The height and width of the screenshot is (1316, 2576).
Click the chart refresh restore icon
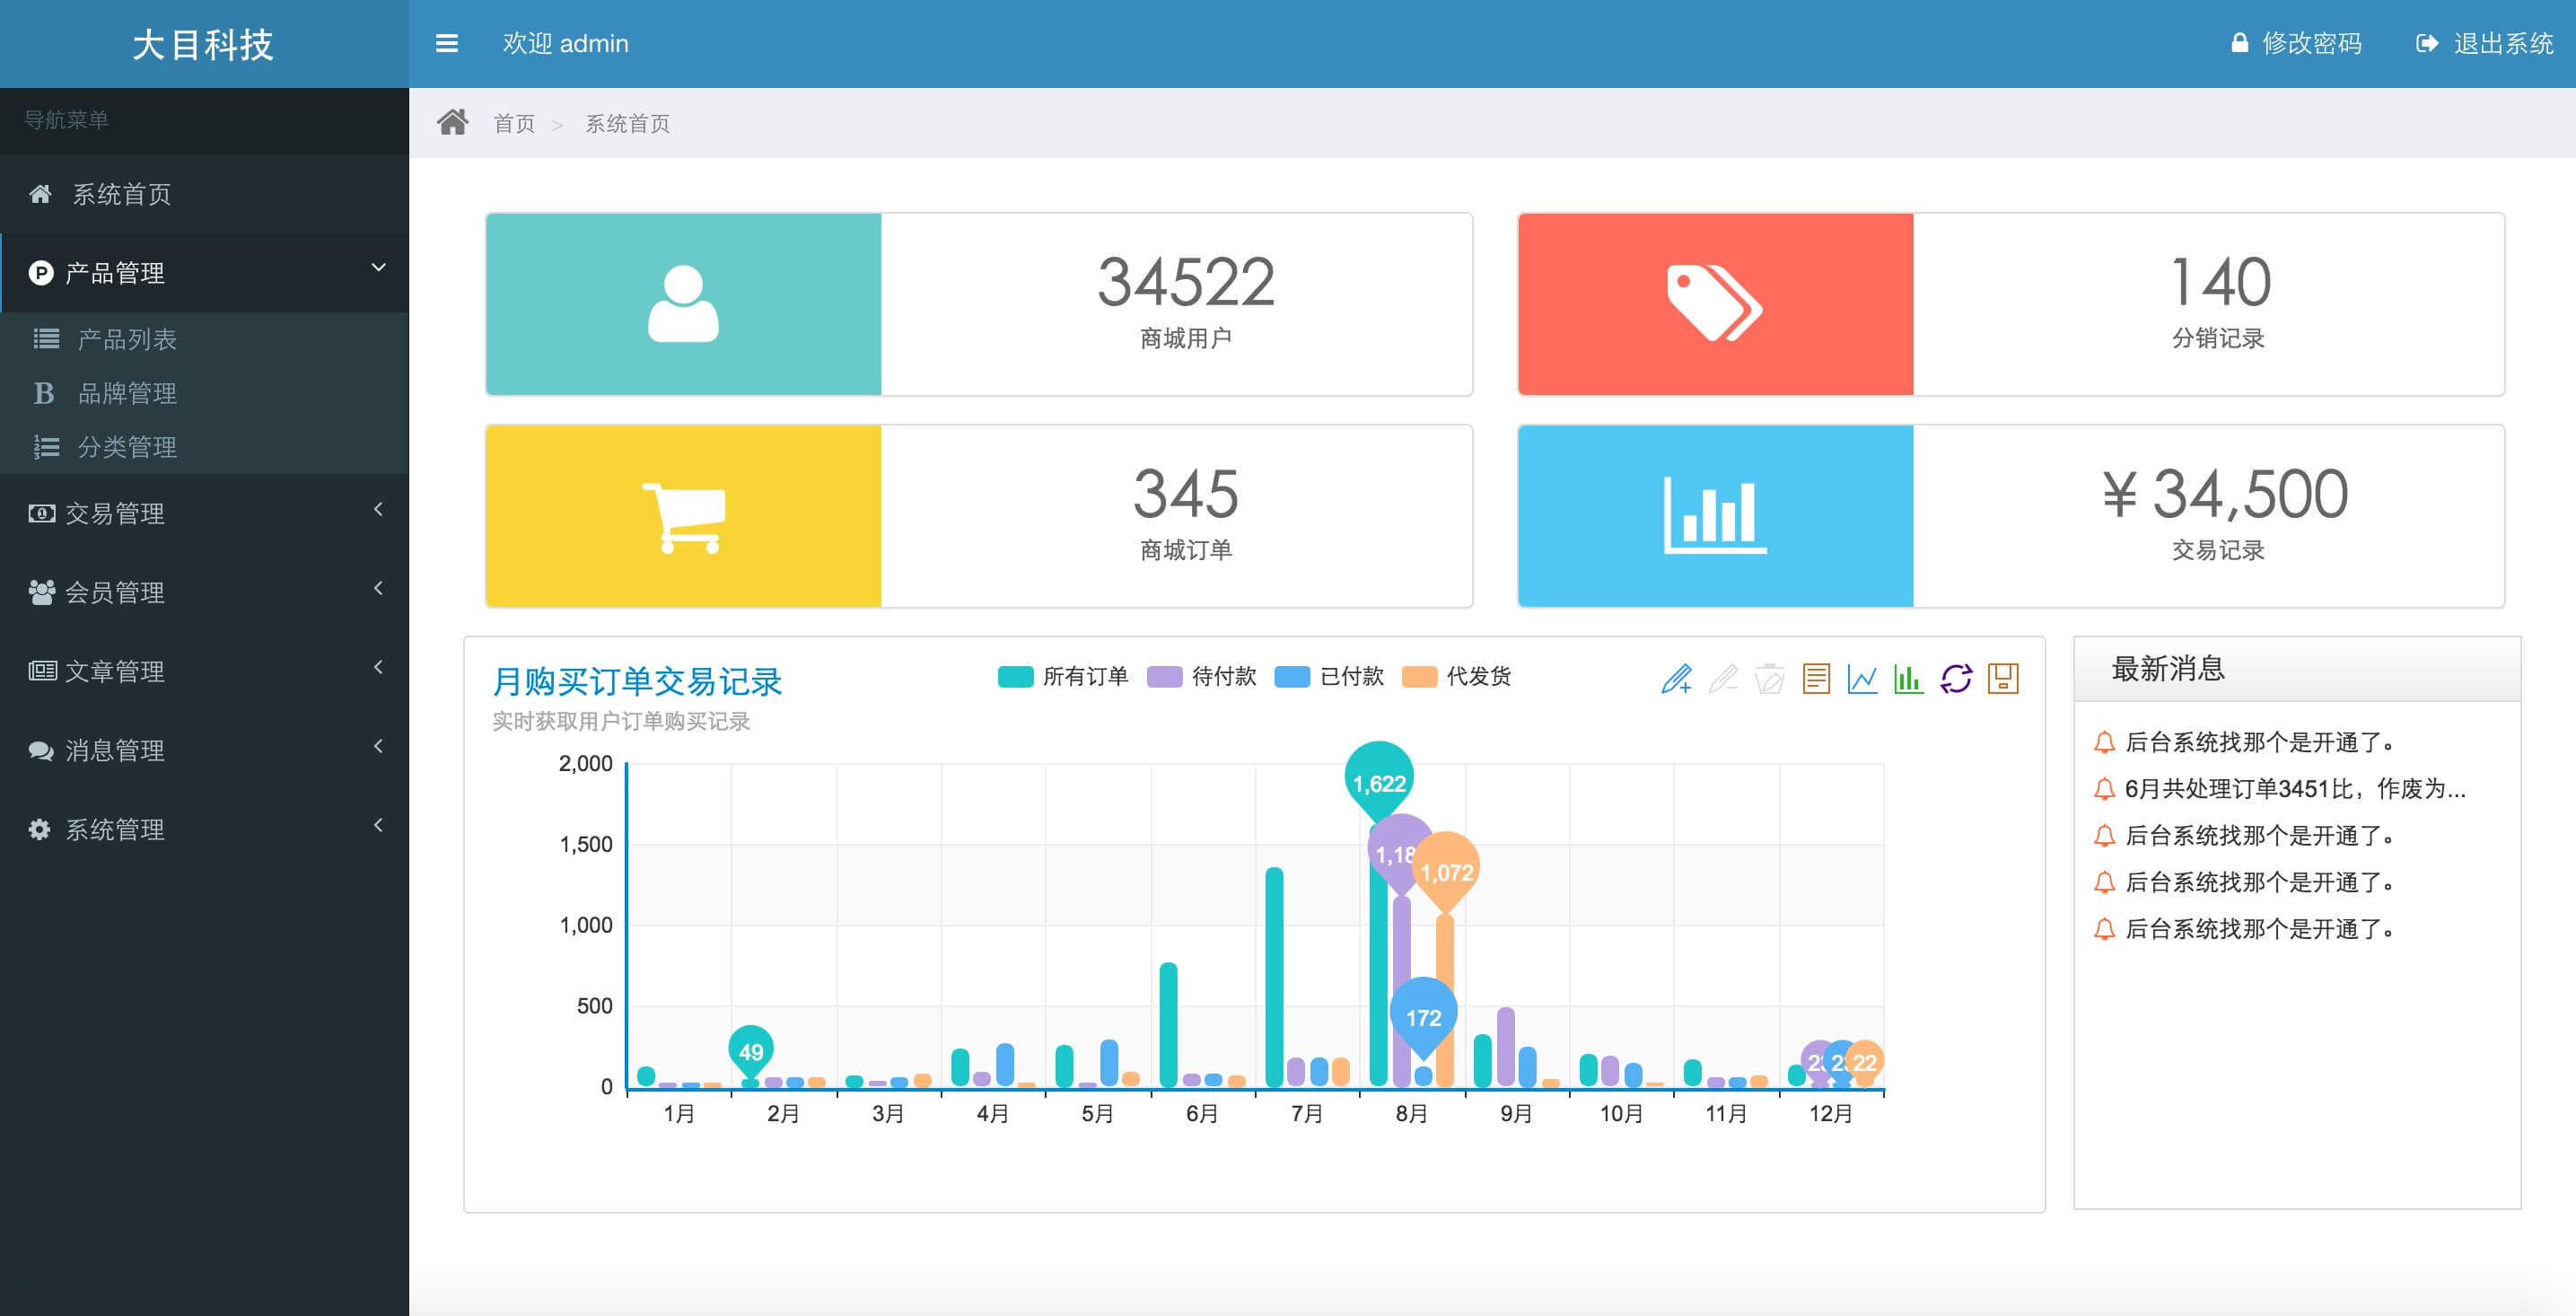click(x=1956, y=679)
